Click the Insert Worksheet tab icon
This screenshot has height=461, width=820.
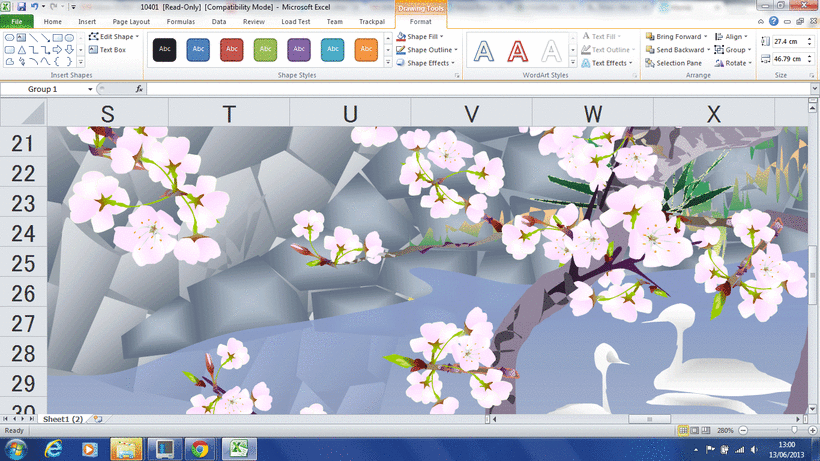[x=96, y=419]
